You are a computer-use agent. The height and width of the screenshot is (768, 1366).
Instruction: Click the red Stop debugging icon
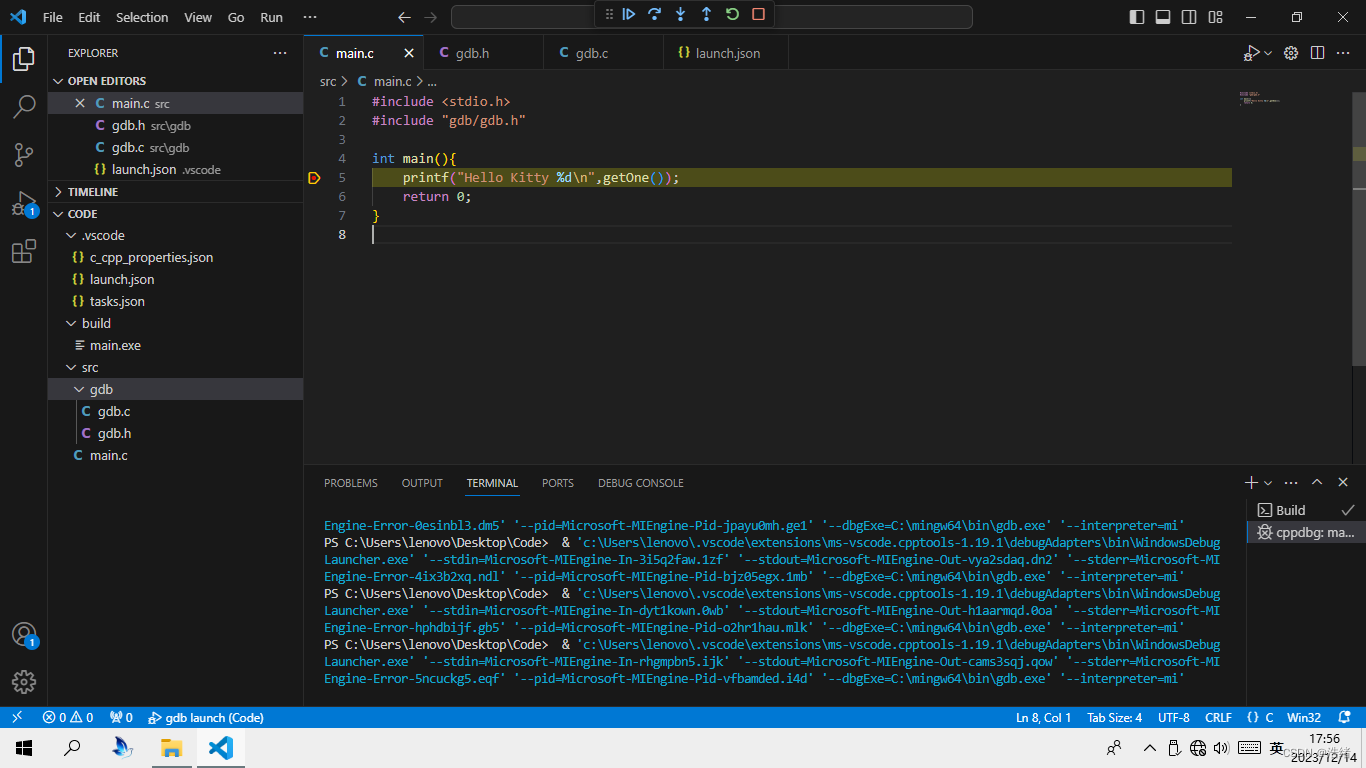(x=758, y=14)
